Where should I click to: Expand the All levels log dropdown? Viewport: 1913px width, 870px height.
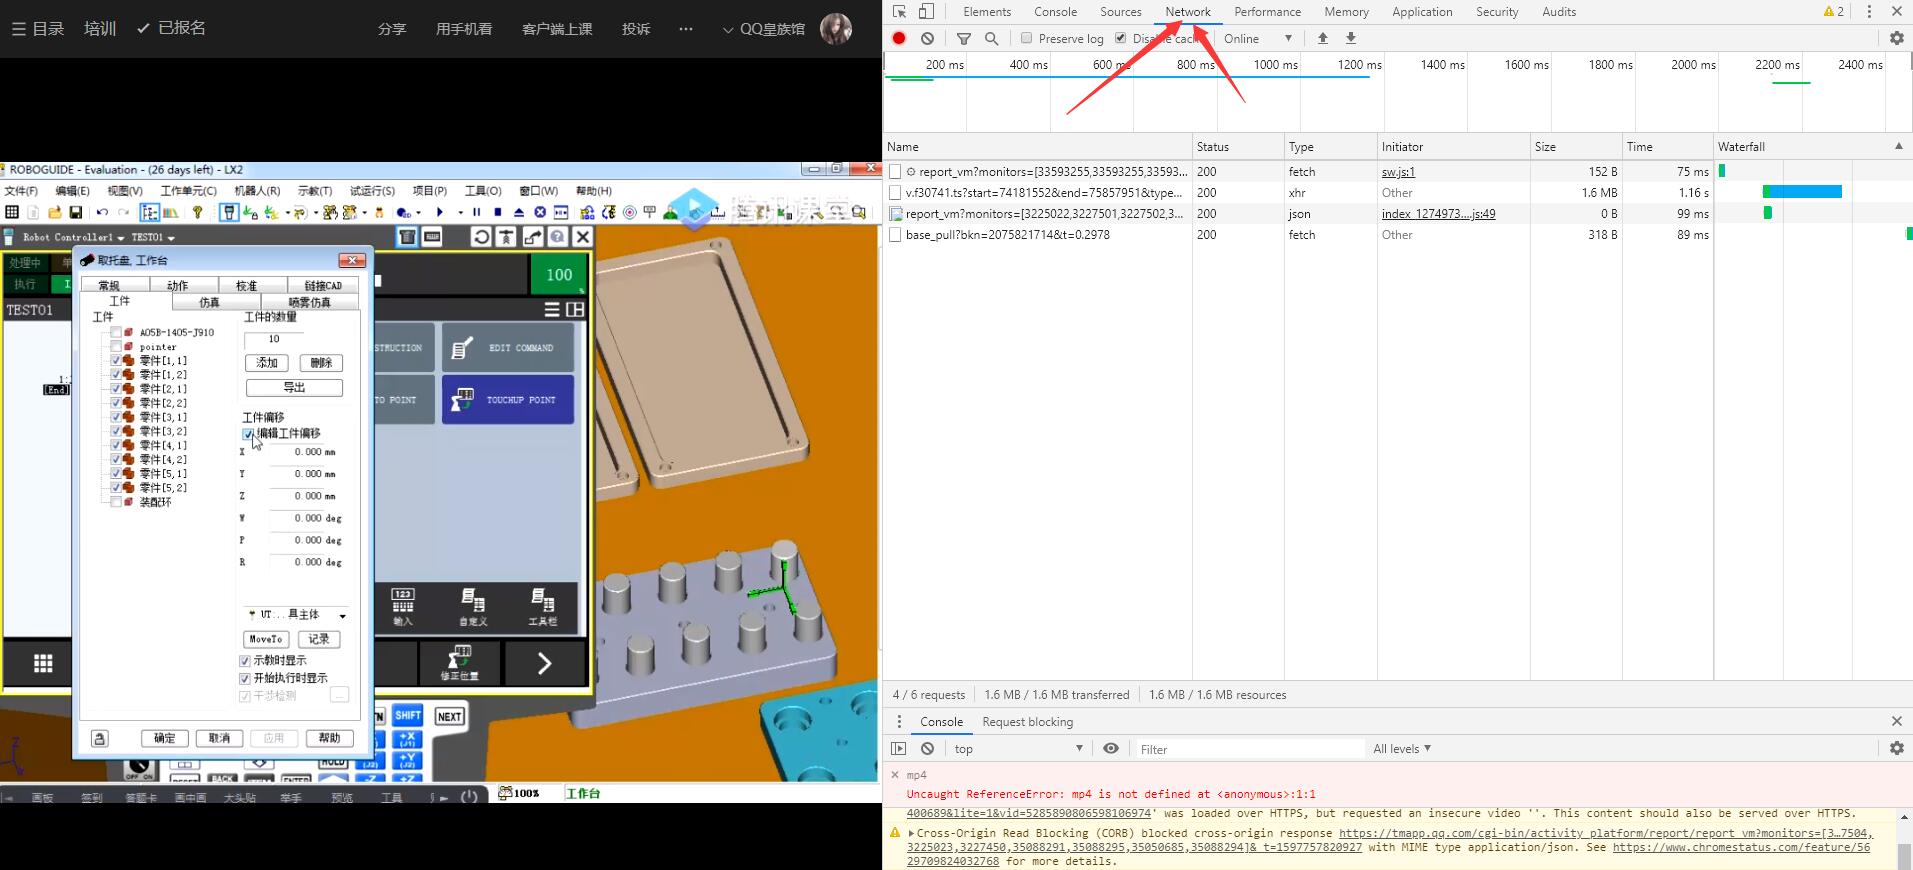(x=1402, y=748)
